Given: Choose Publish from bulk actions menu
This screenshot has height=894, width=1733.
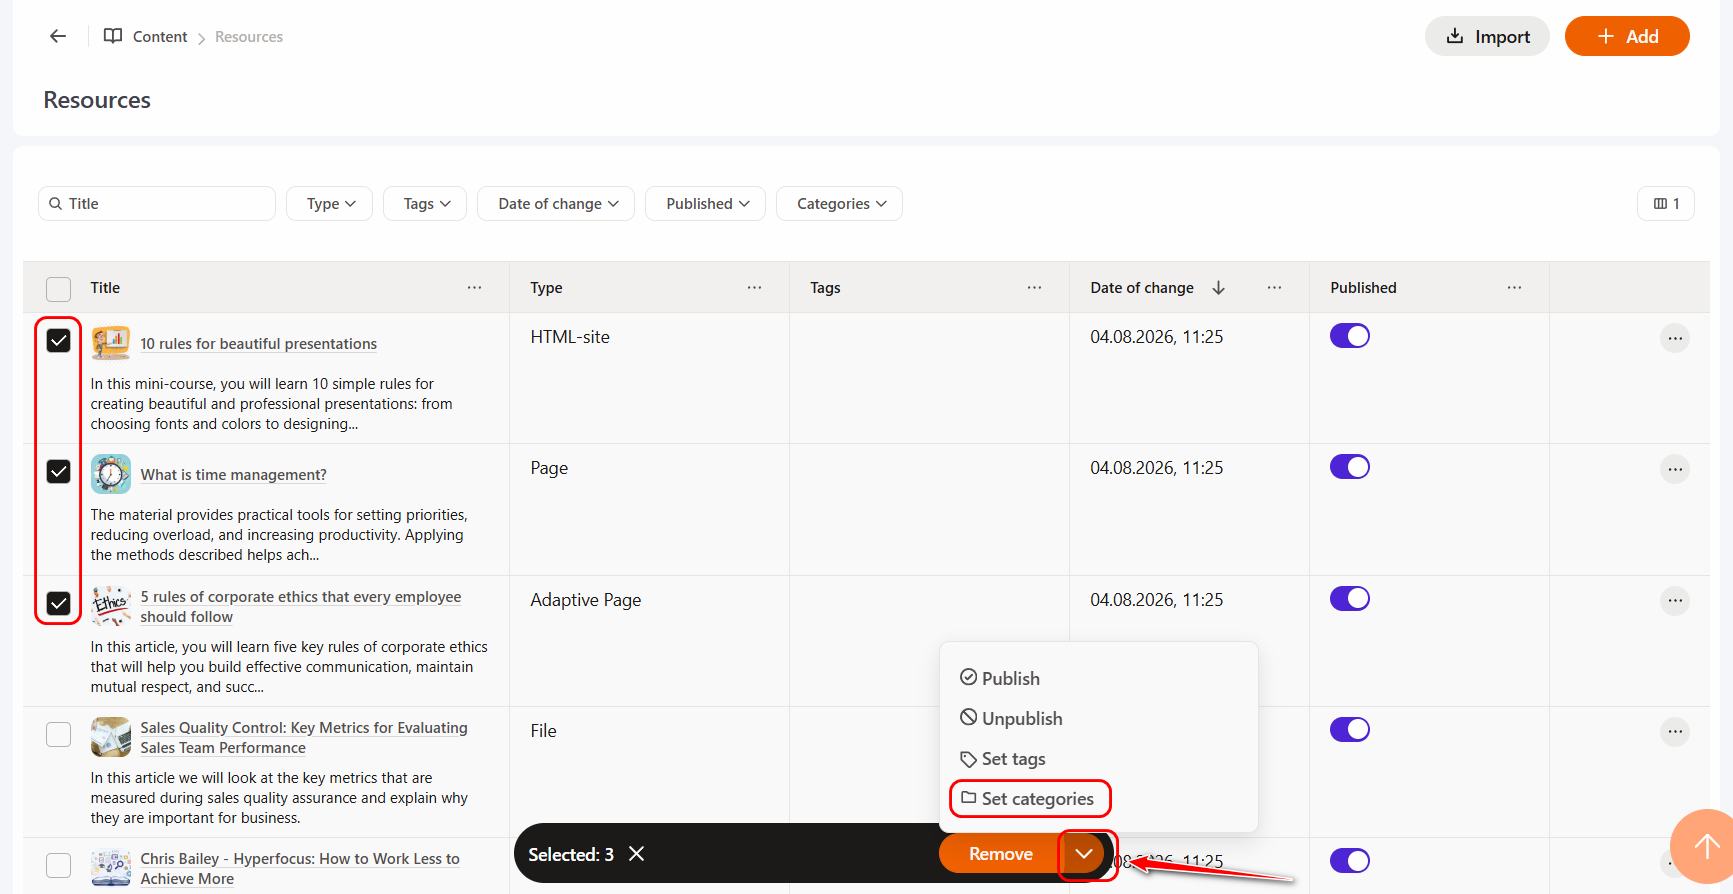Looking at the screenshot, I should click(1000, 678).
